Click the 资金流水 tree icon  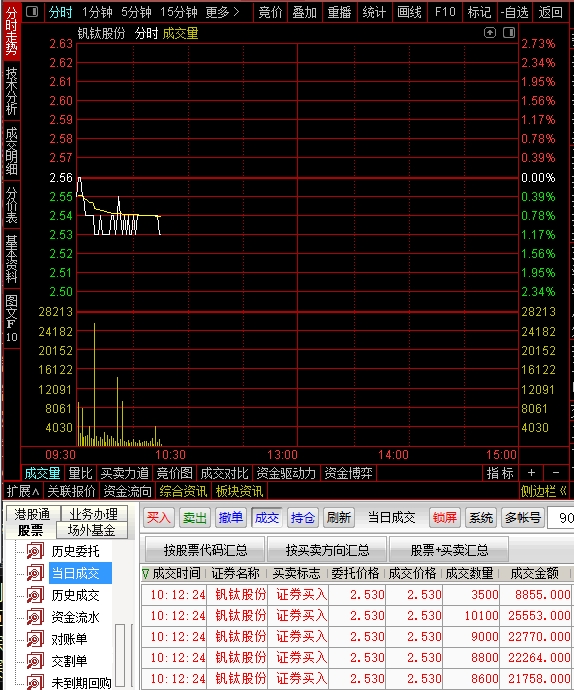point(35,617)
